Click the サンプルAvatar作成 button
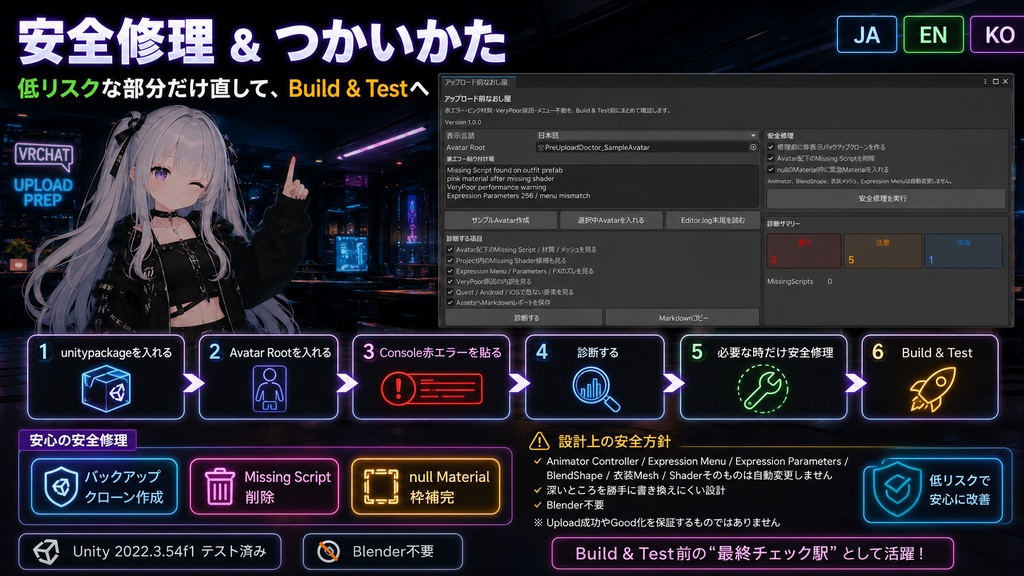The image size is (1024, 576). [501, 220]
